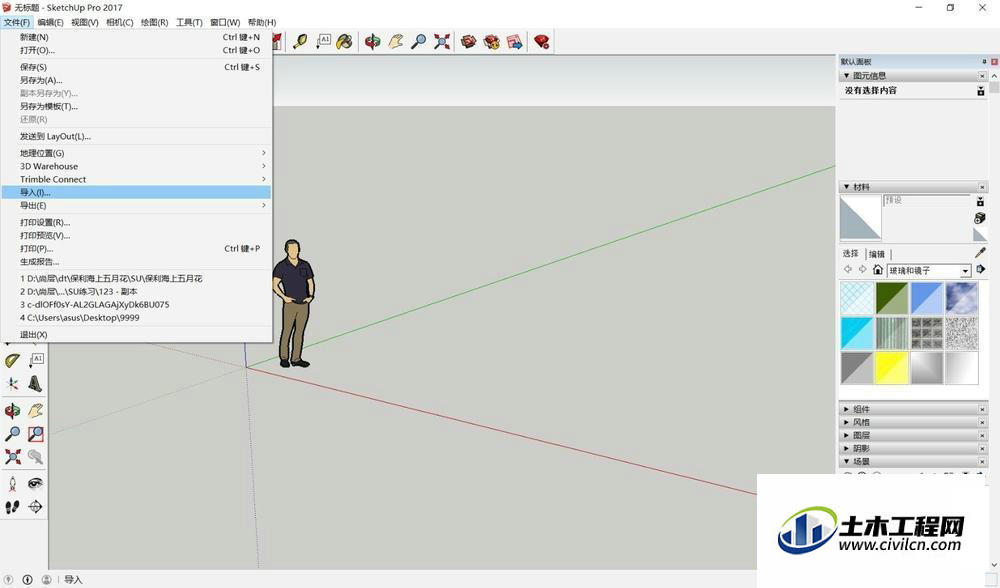Screen dimensions: 1000x588
Task: Click the materials forward arrow
Action: point(862,270)
